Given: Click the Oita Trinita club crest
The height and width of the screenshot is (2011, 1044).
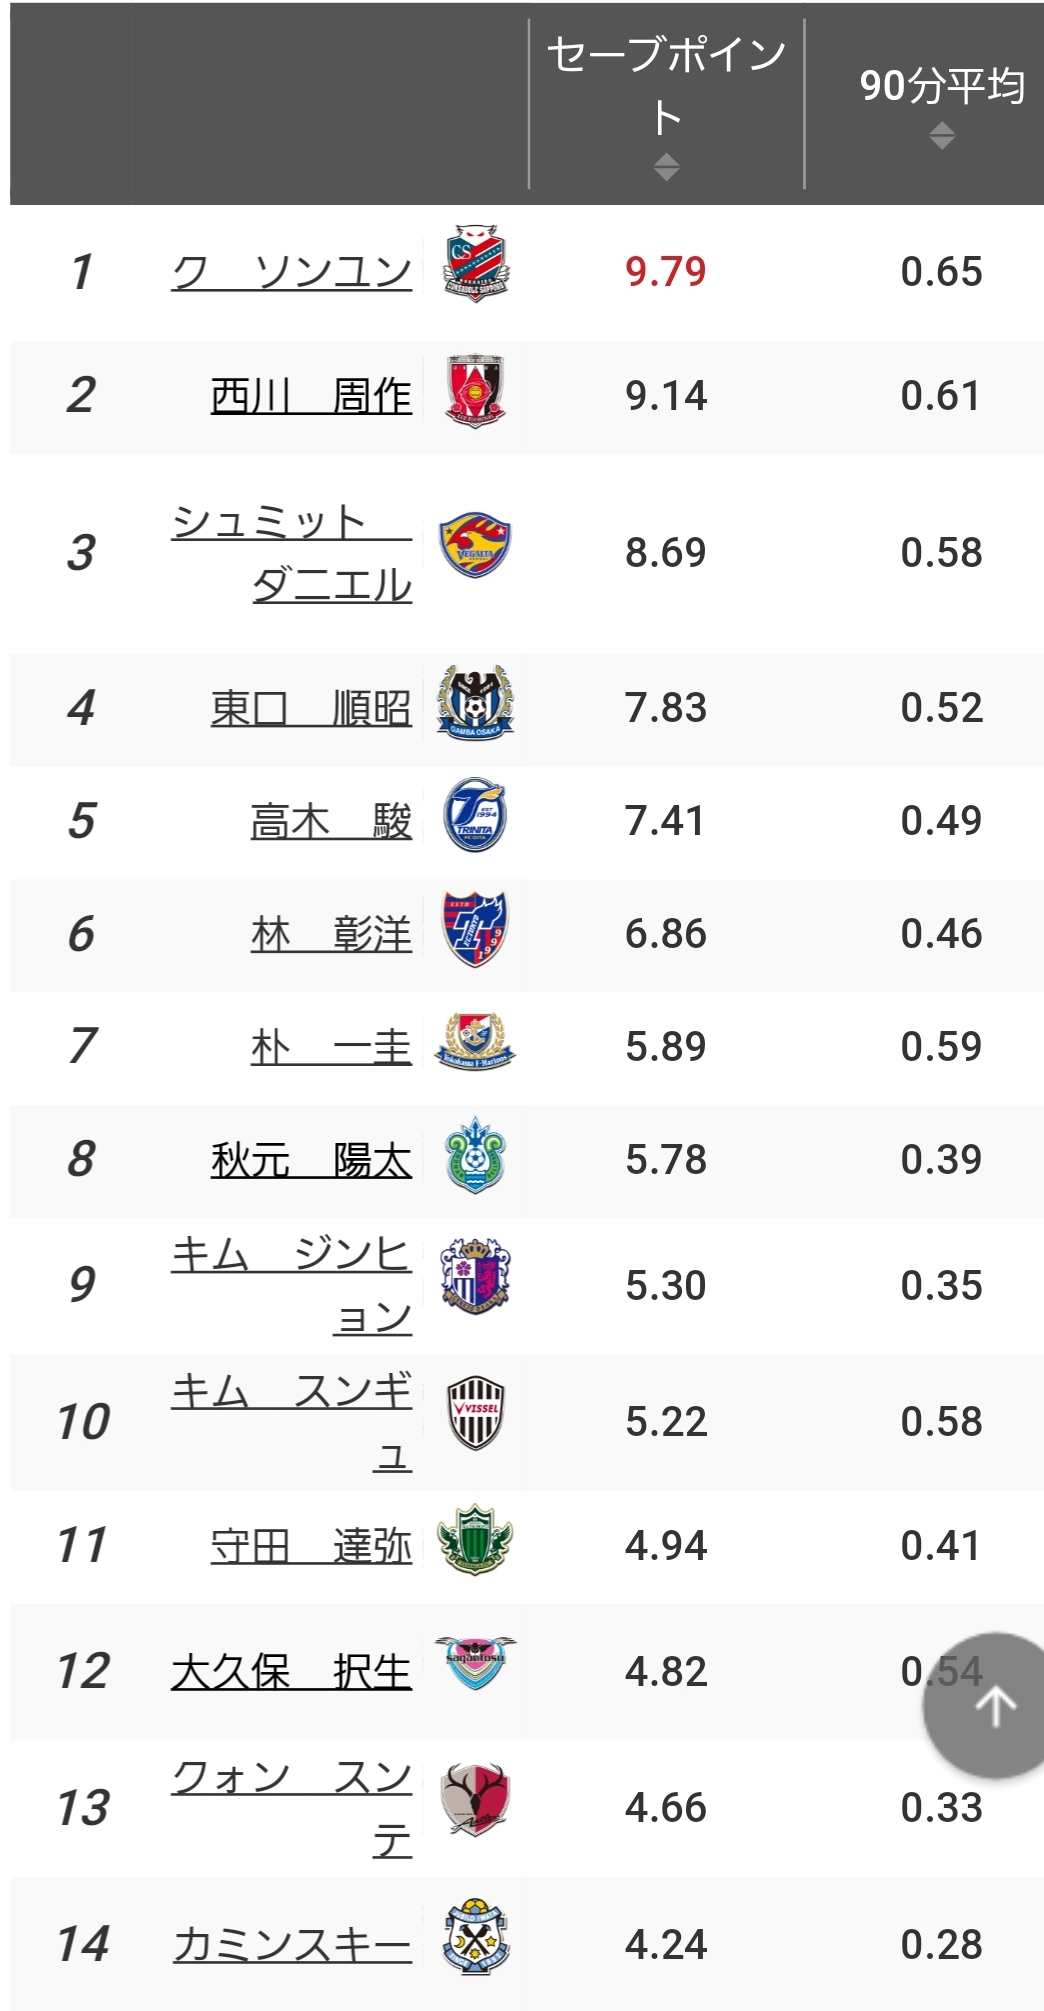Looking at the screenshot, I should 475,816.
